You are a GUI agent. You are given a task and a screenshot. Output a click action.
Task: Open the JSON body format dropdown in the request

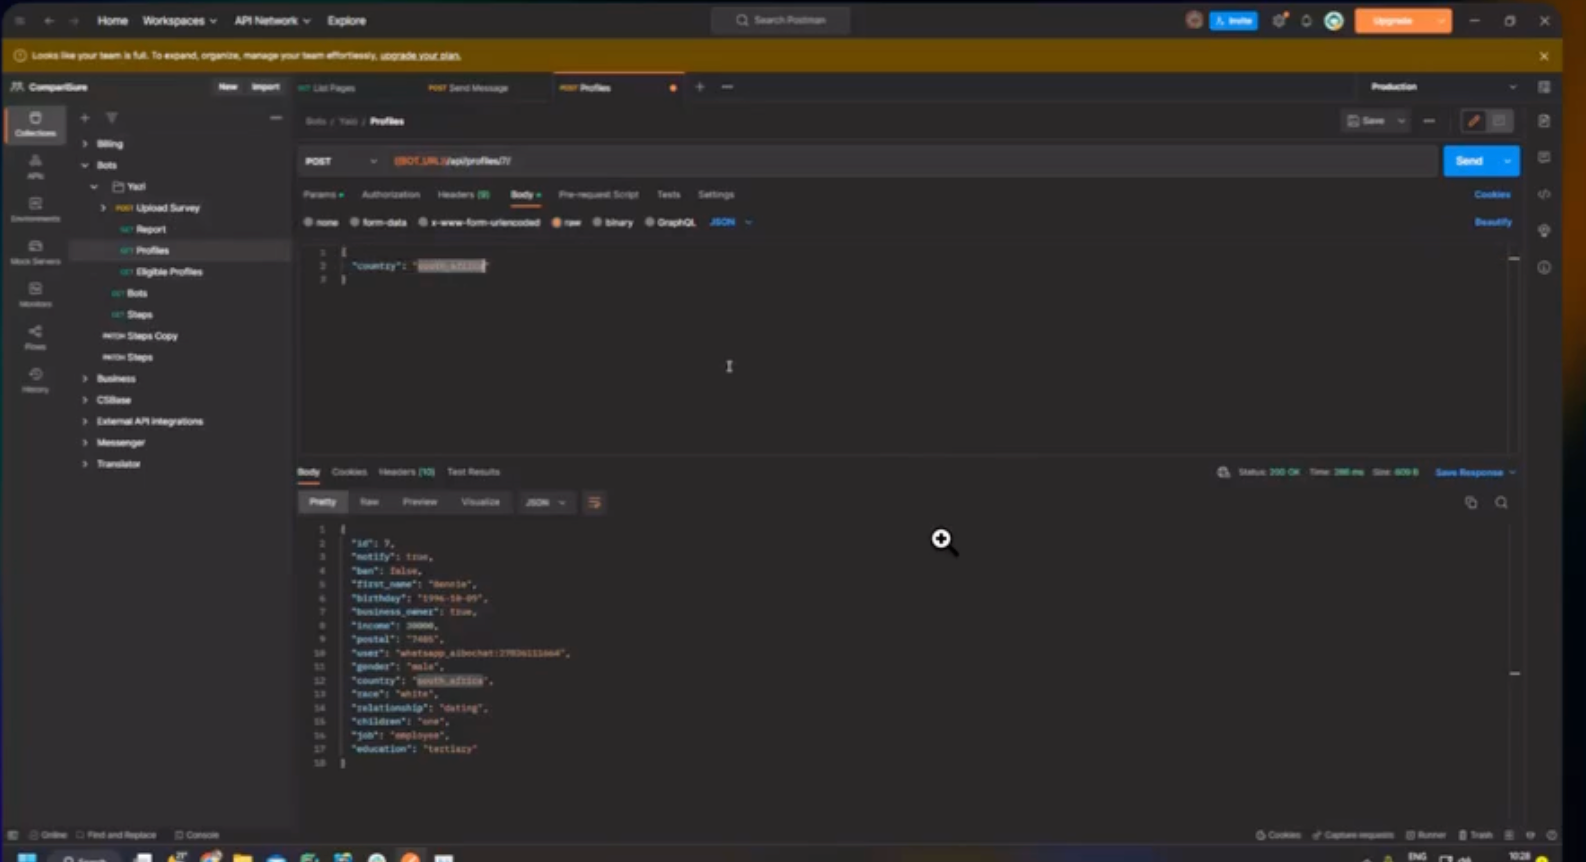click(x=730, y=222)
